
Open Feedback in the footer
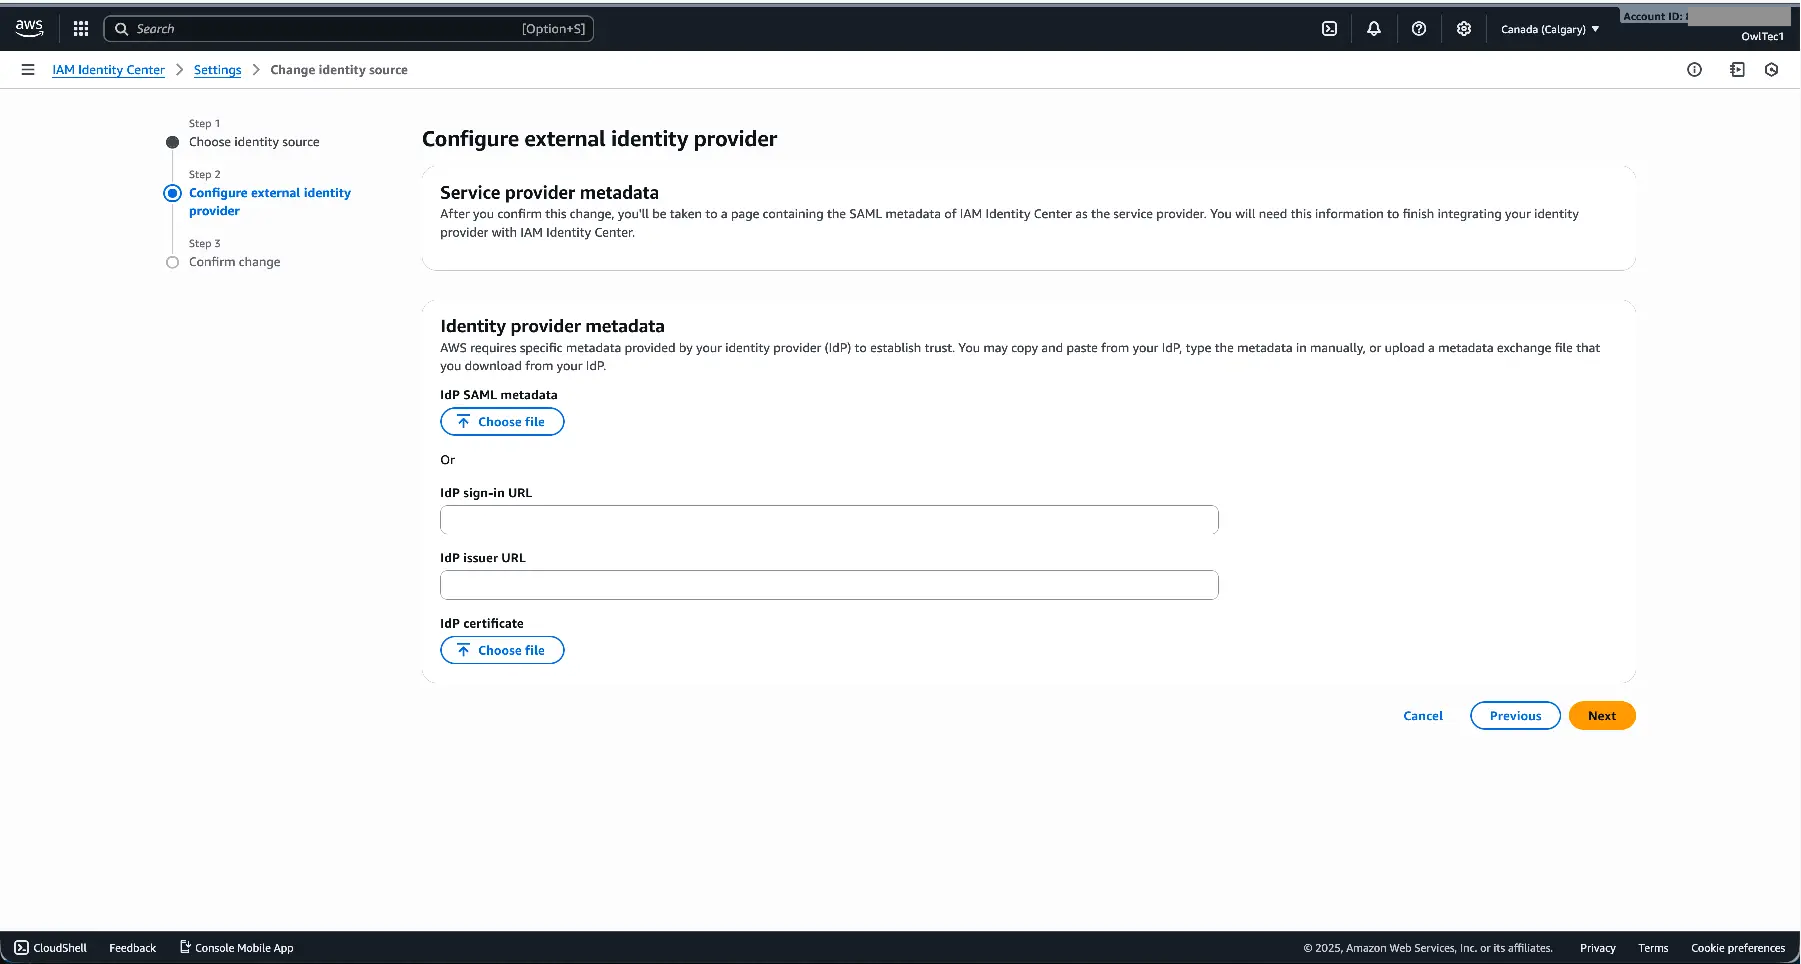click(132, 948)
